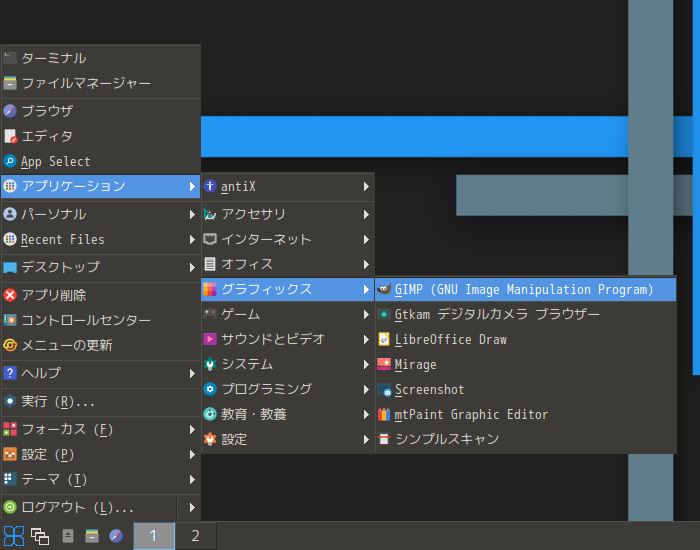Click the Screenshot label
Viewport: 700px width, 550px height.
pyautogui.click(x=429, y=390)
